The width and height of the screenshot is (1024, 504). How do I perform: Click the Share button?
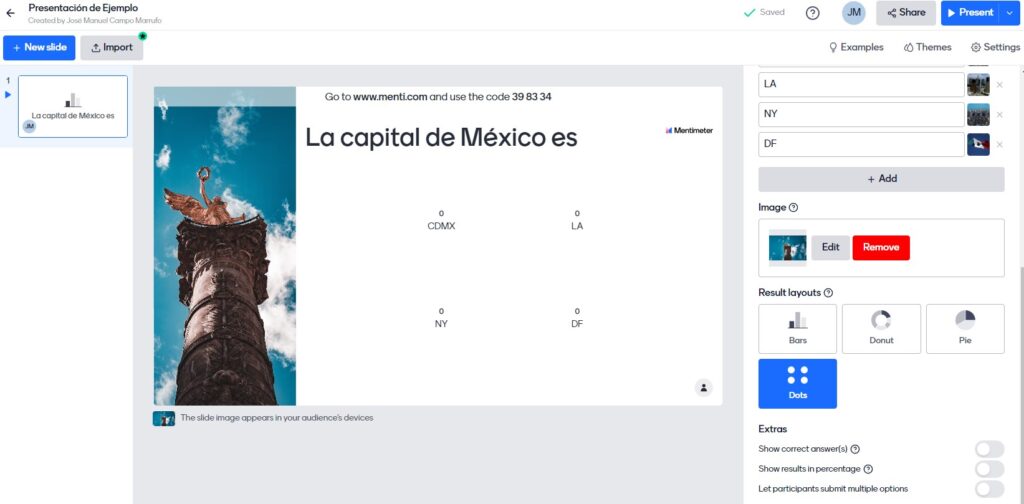(x=906, y=13)
